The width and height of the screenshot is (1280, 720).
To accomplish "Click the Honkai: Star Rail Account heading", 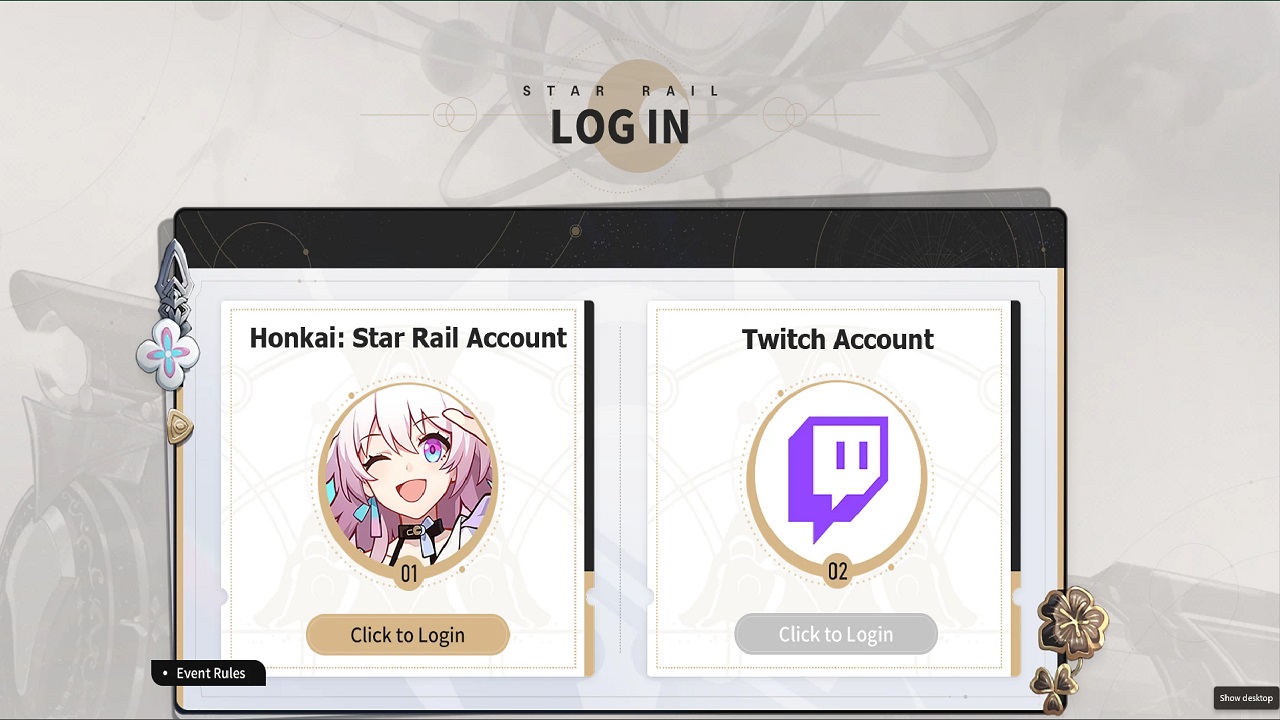I will (408, 338).
